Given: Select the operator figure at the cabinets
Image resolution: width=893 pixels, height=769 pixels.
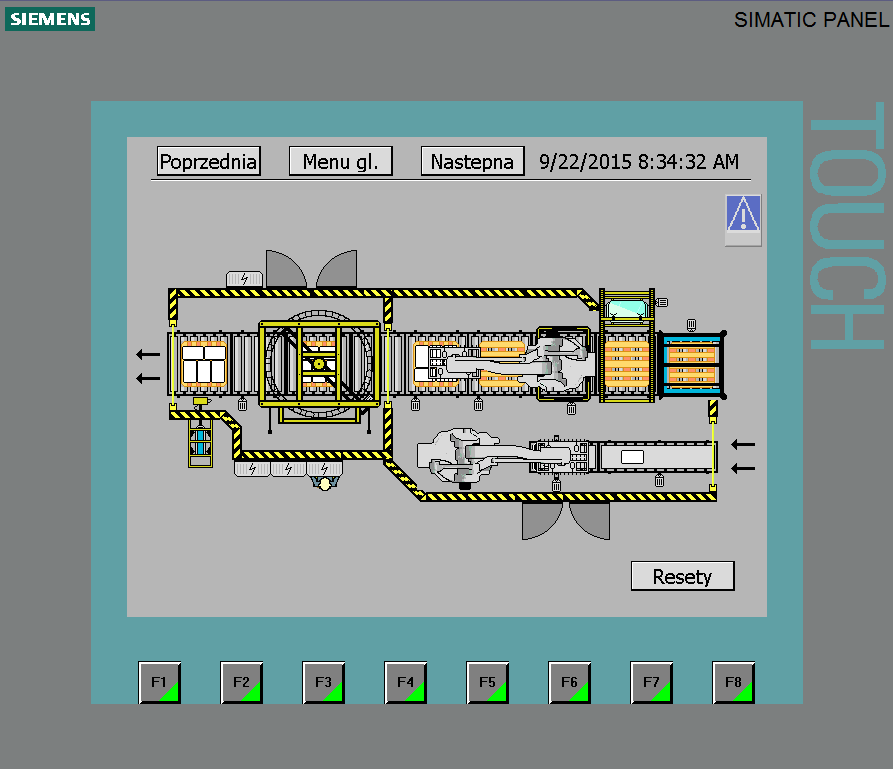Looking at the screenshot, I should pos(325,484).
